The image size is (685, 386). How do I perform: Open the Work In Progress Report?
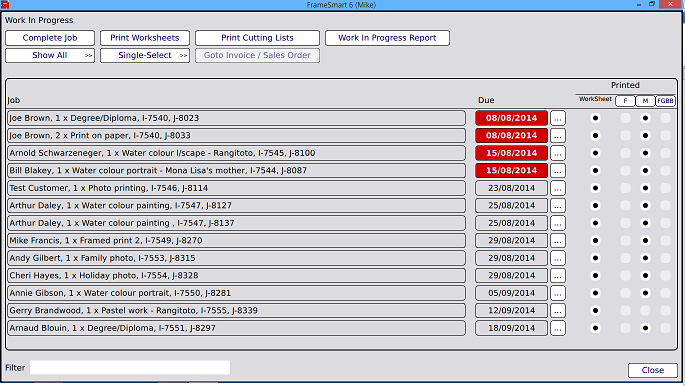pos(387,38)
